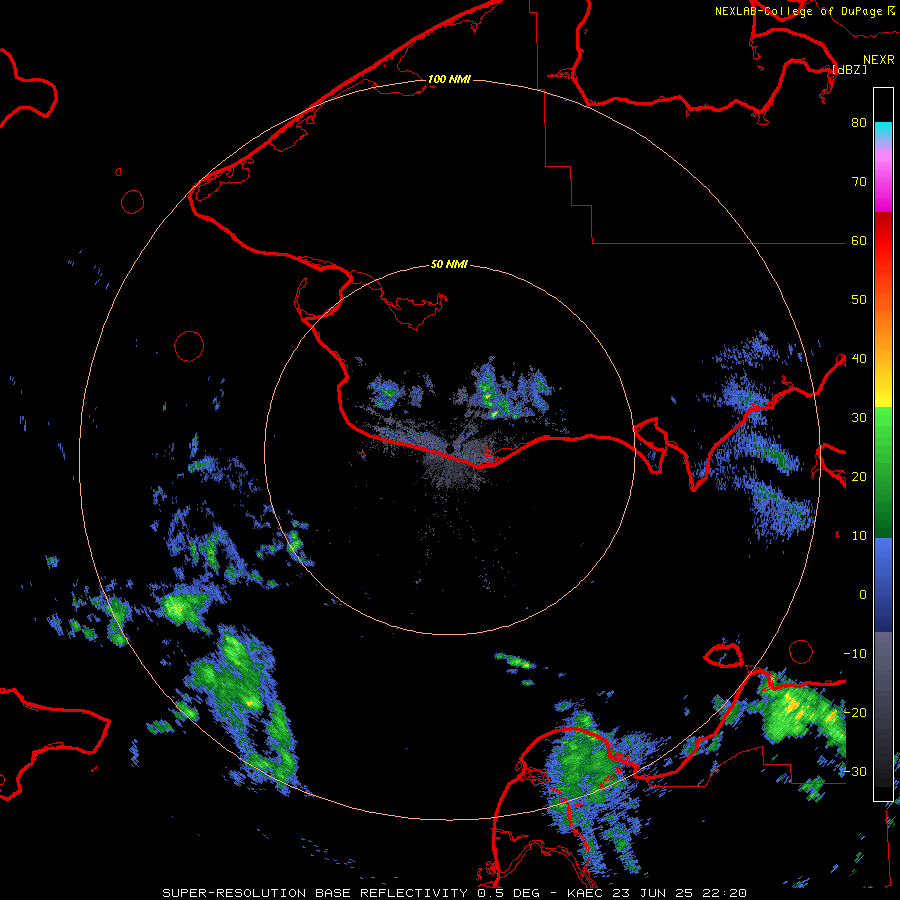Click the 0 value on the dBZ scale
Image resolution: width=900 pixels, height=900 pixels.
point(863,595)
